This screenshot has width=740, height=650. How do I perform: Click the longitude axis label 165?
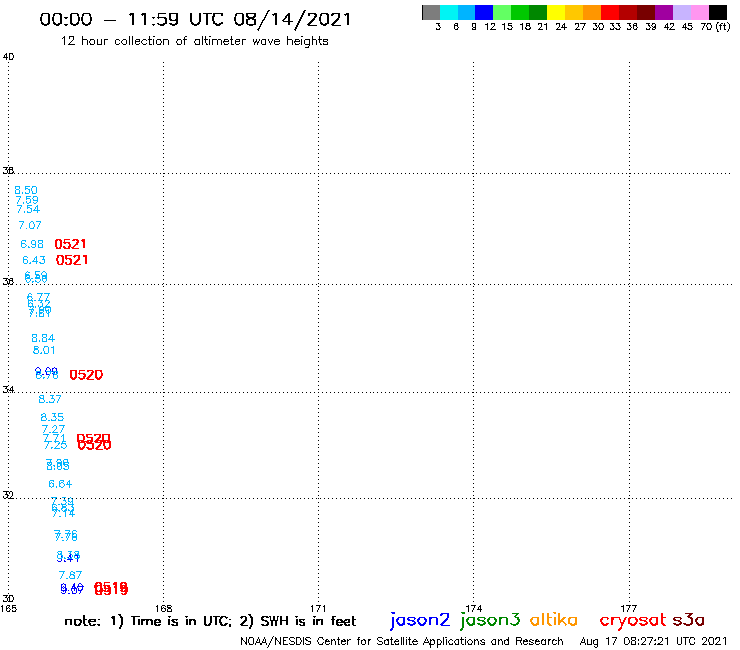tap(8, 608)
